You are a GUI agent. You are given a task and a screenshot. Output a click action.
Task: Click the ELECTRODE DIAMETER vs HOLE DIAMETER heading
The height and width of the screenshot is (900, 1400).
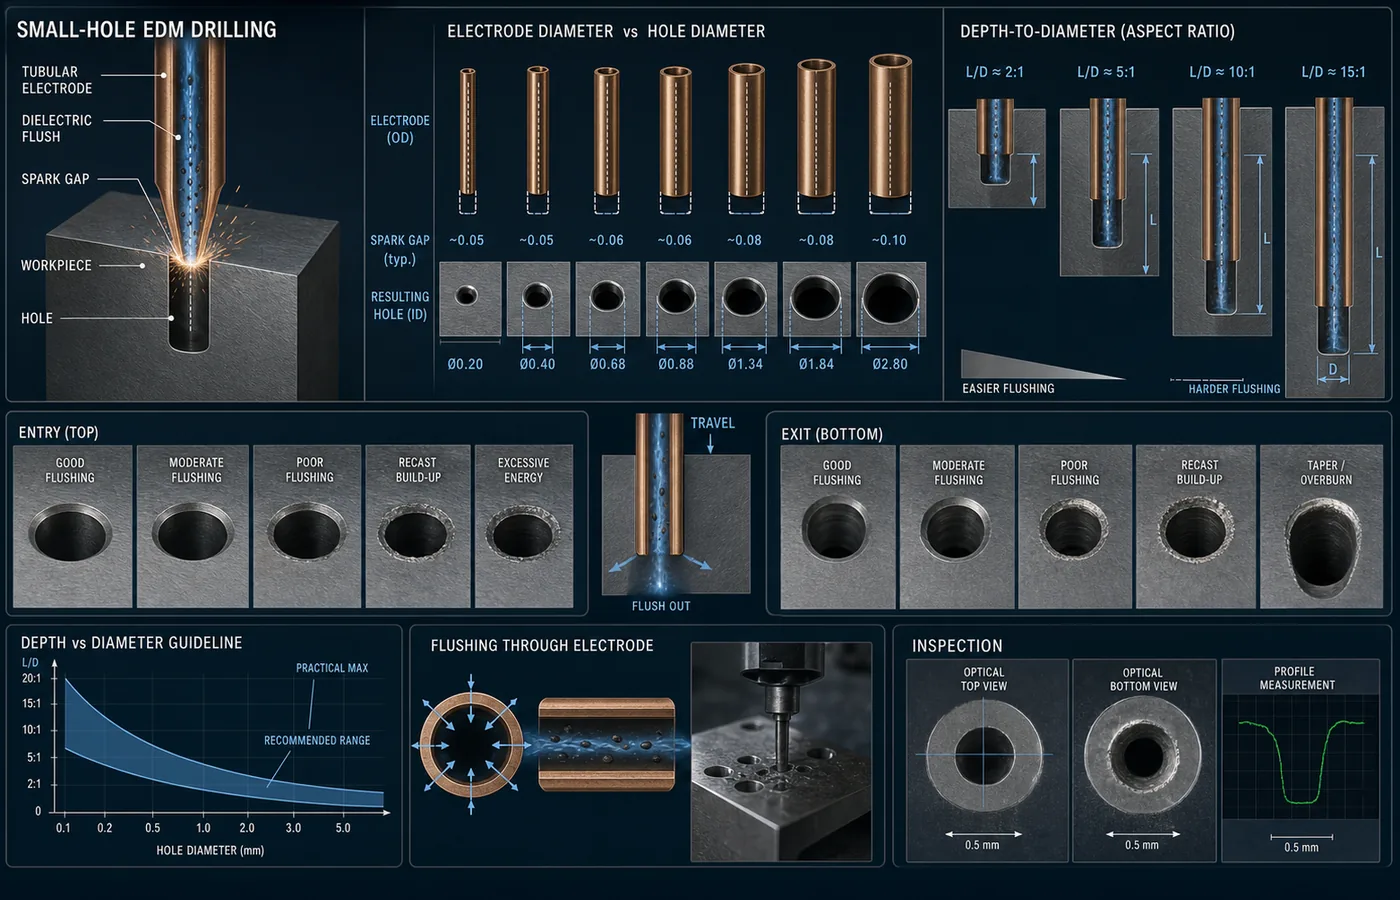[606, 32]
